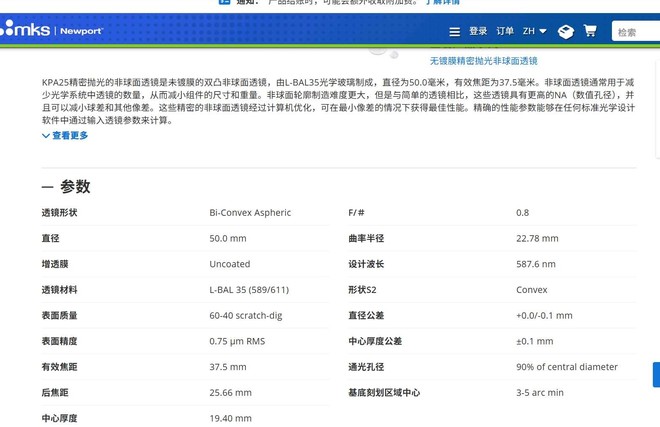Collapse the 参数 section header
Screen dimensions: 660x427
click(66, 186)
